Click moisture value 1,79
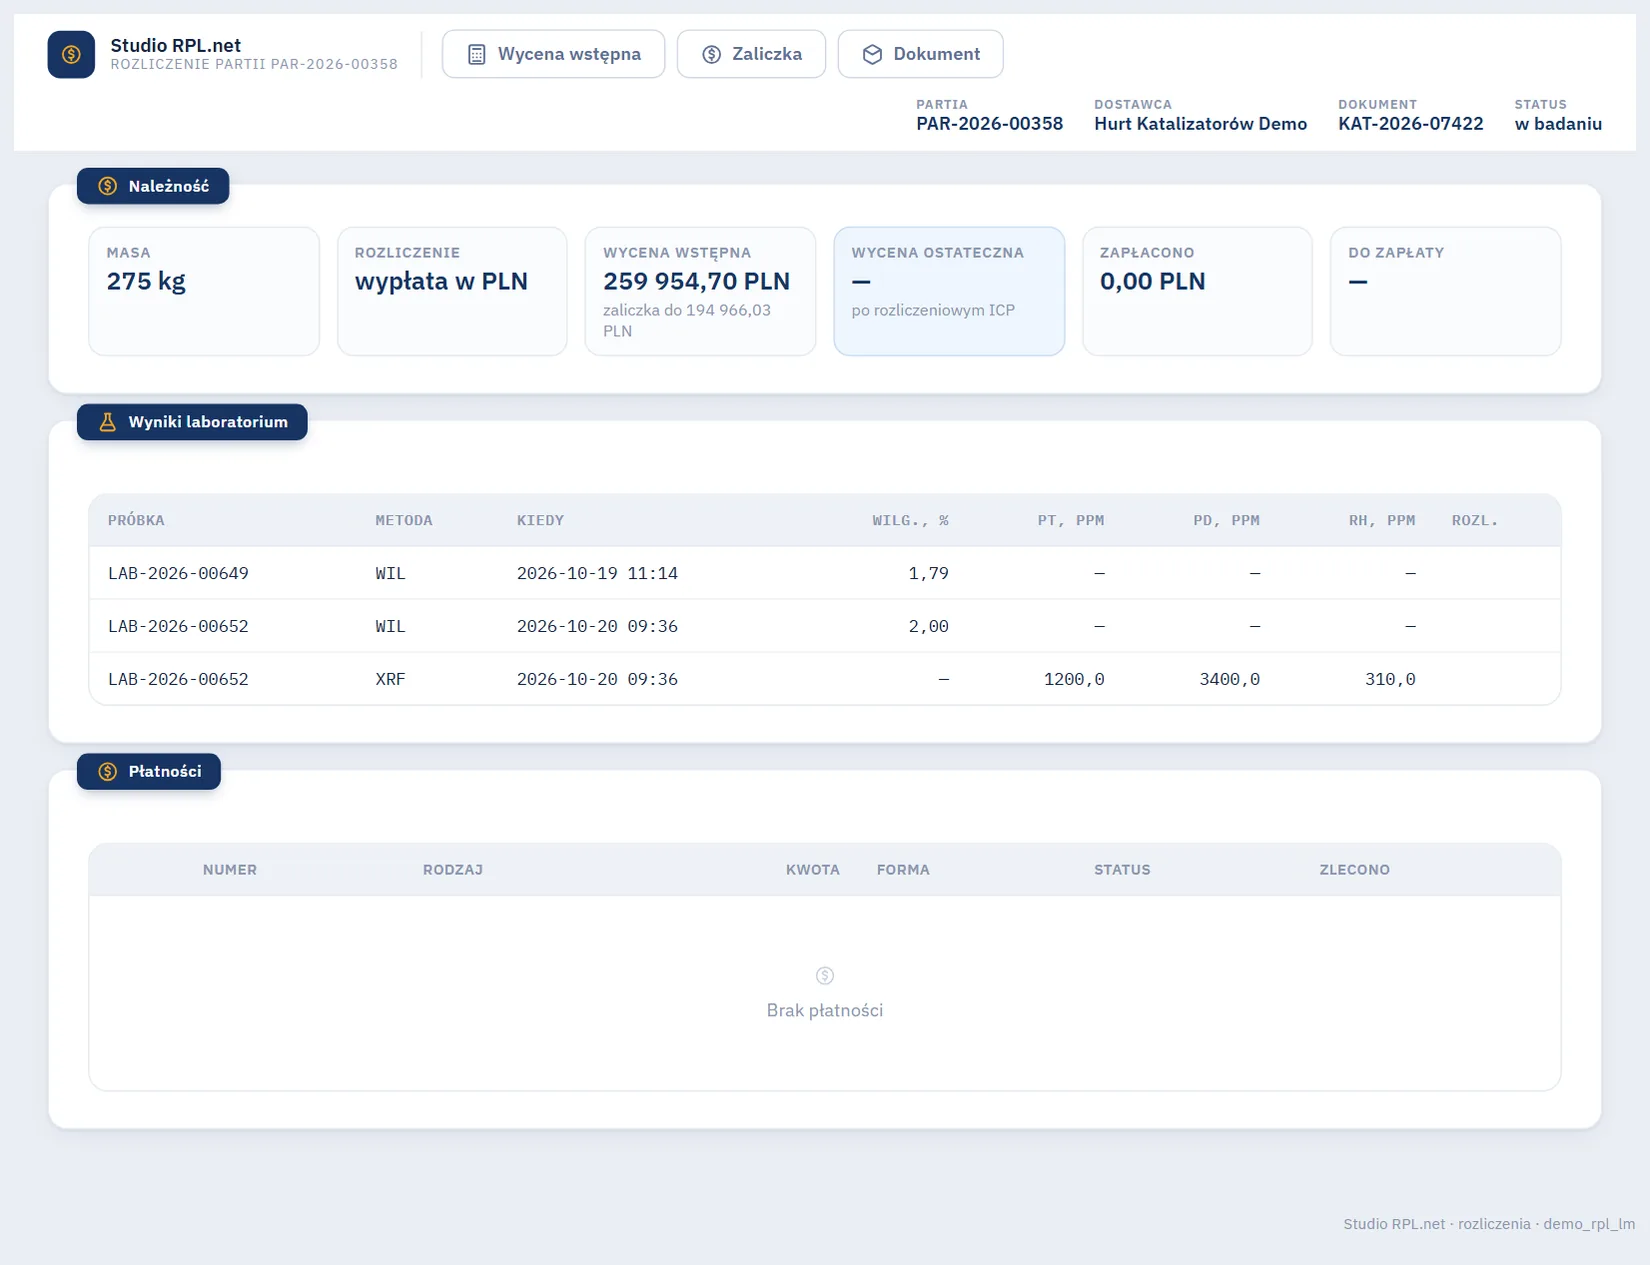The width and height of the screenshot is (1650, 1265). click(x=928, y=573)
